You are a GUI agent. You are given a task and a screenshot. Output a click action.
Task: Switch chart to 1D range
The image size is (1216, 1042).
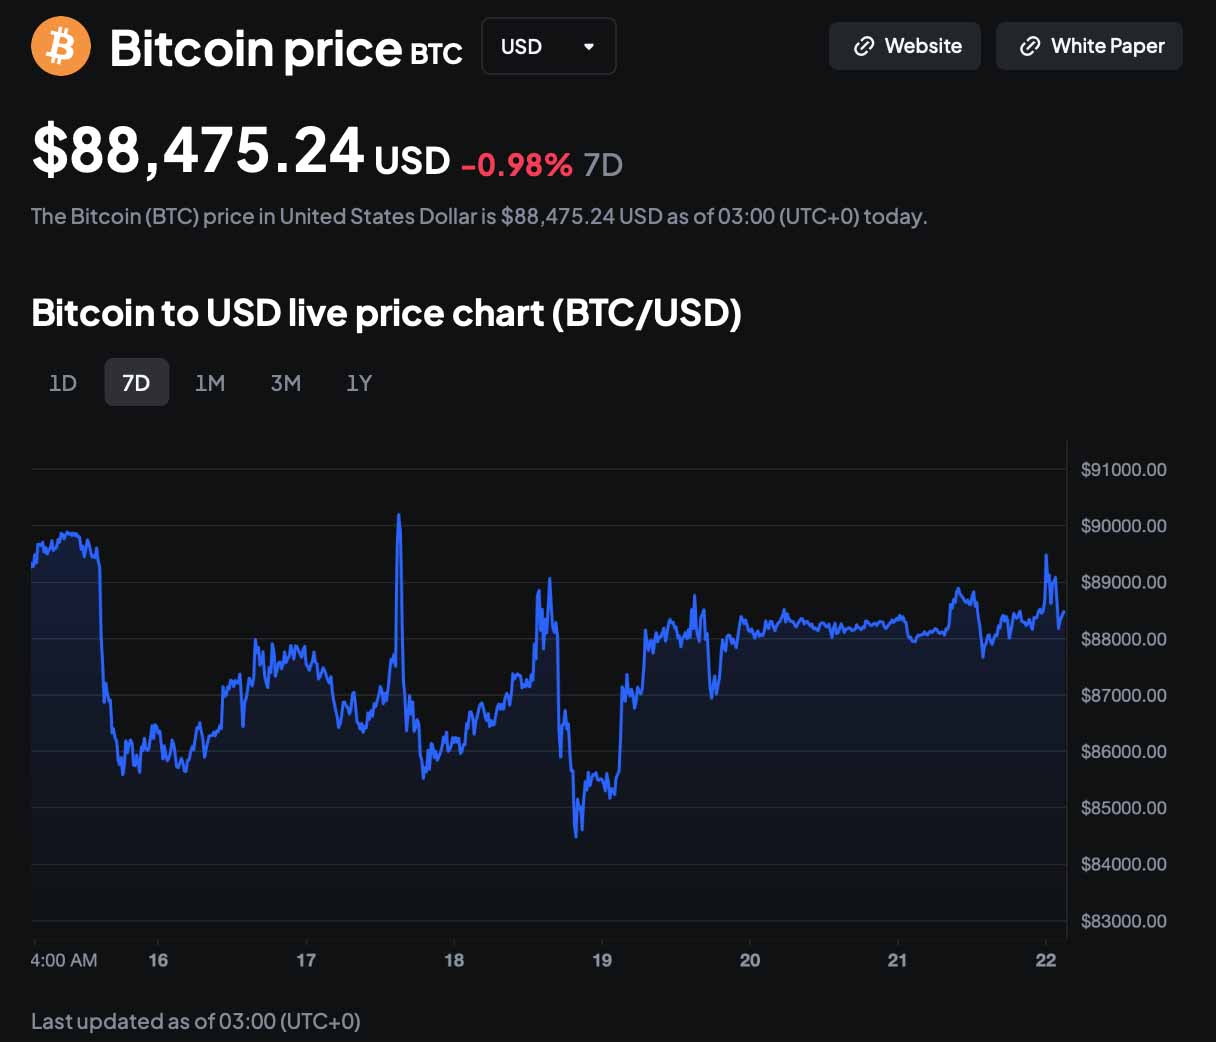(x=63, y=383)
